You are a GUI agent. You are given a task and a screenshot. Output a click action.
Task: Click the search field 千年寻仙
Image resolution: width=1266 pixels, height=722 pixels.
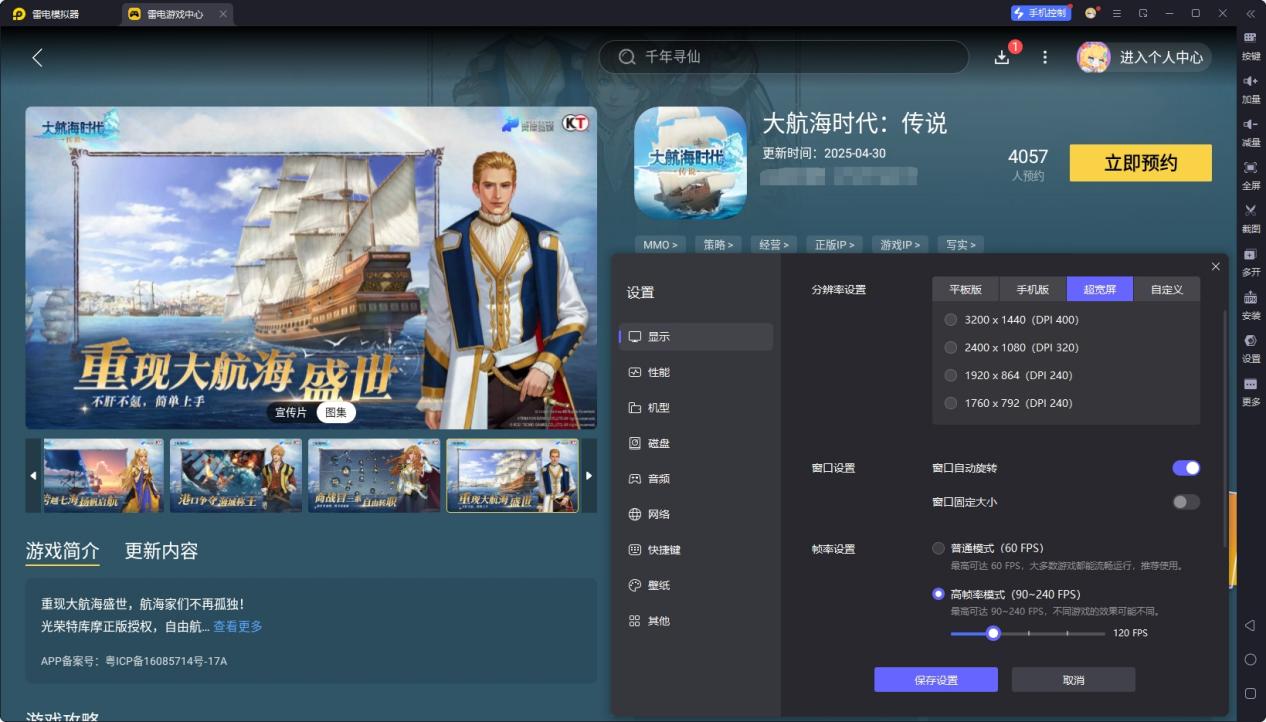pos(783,57)
